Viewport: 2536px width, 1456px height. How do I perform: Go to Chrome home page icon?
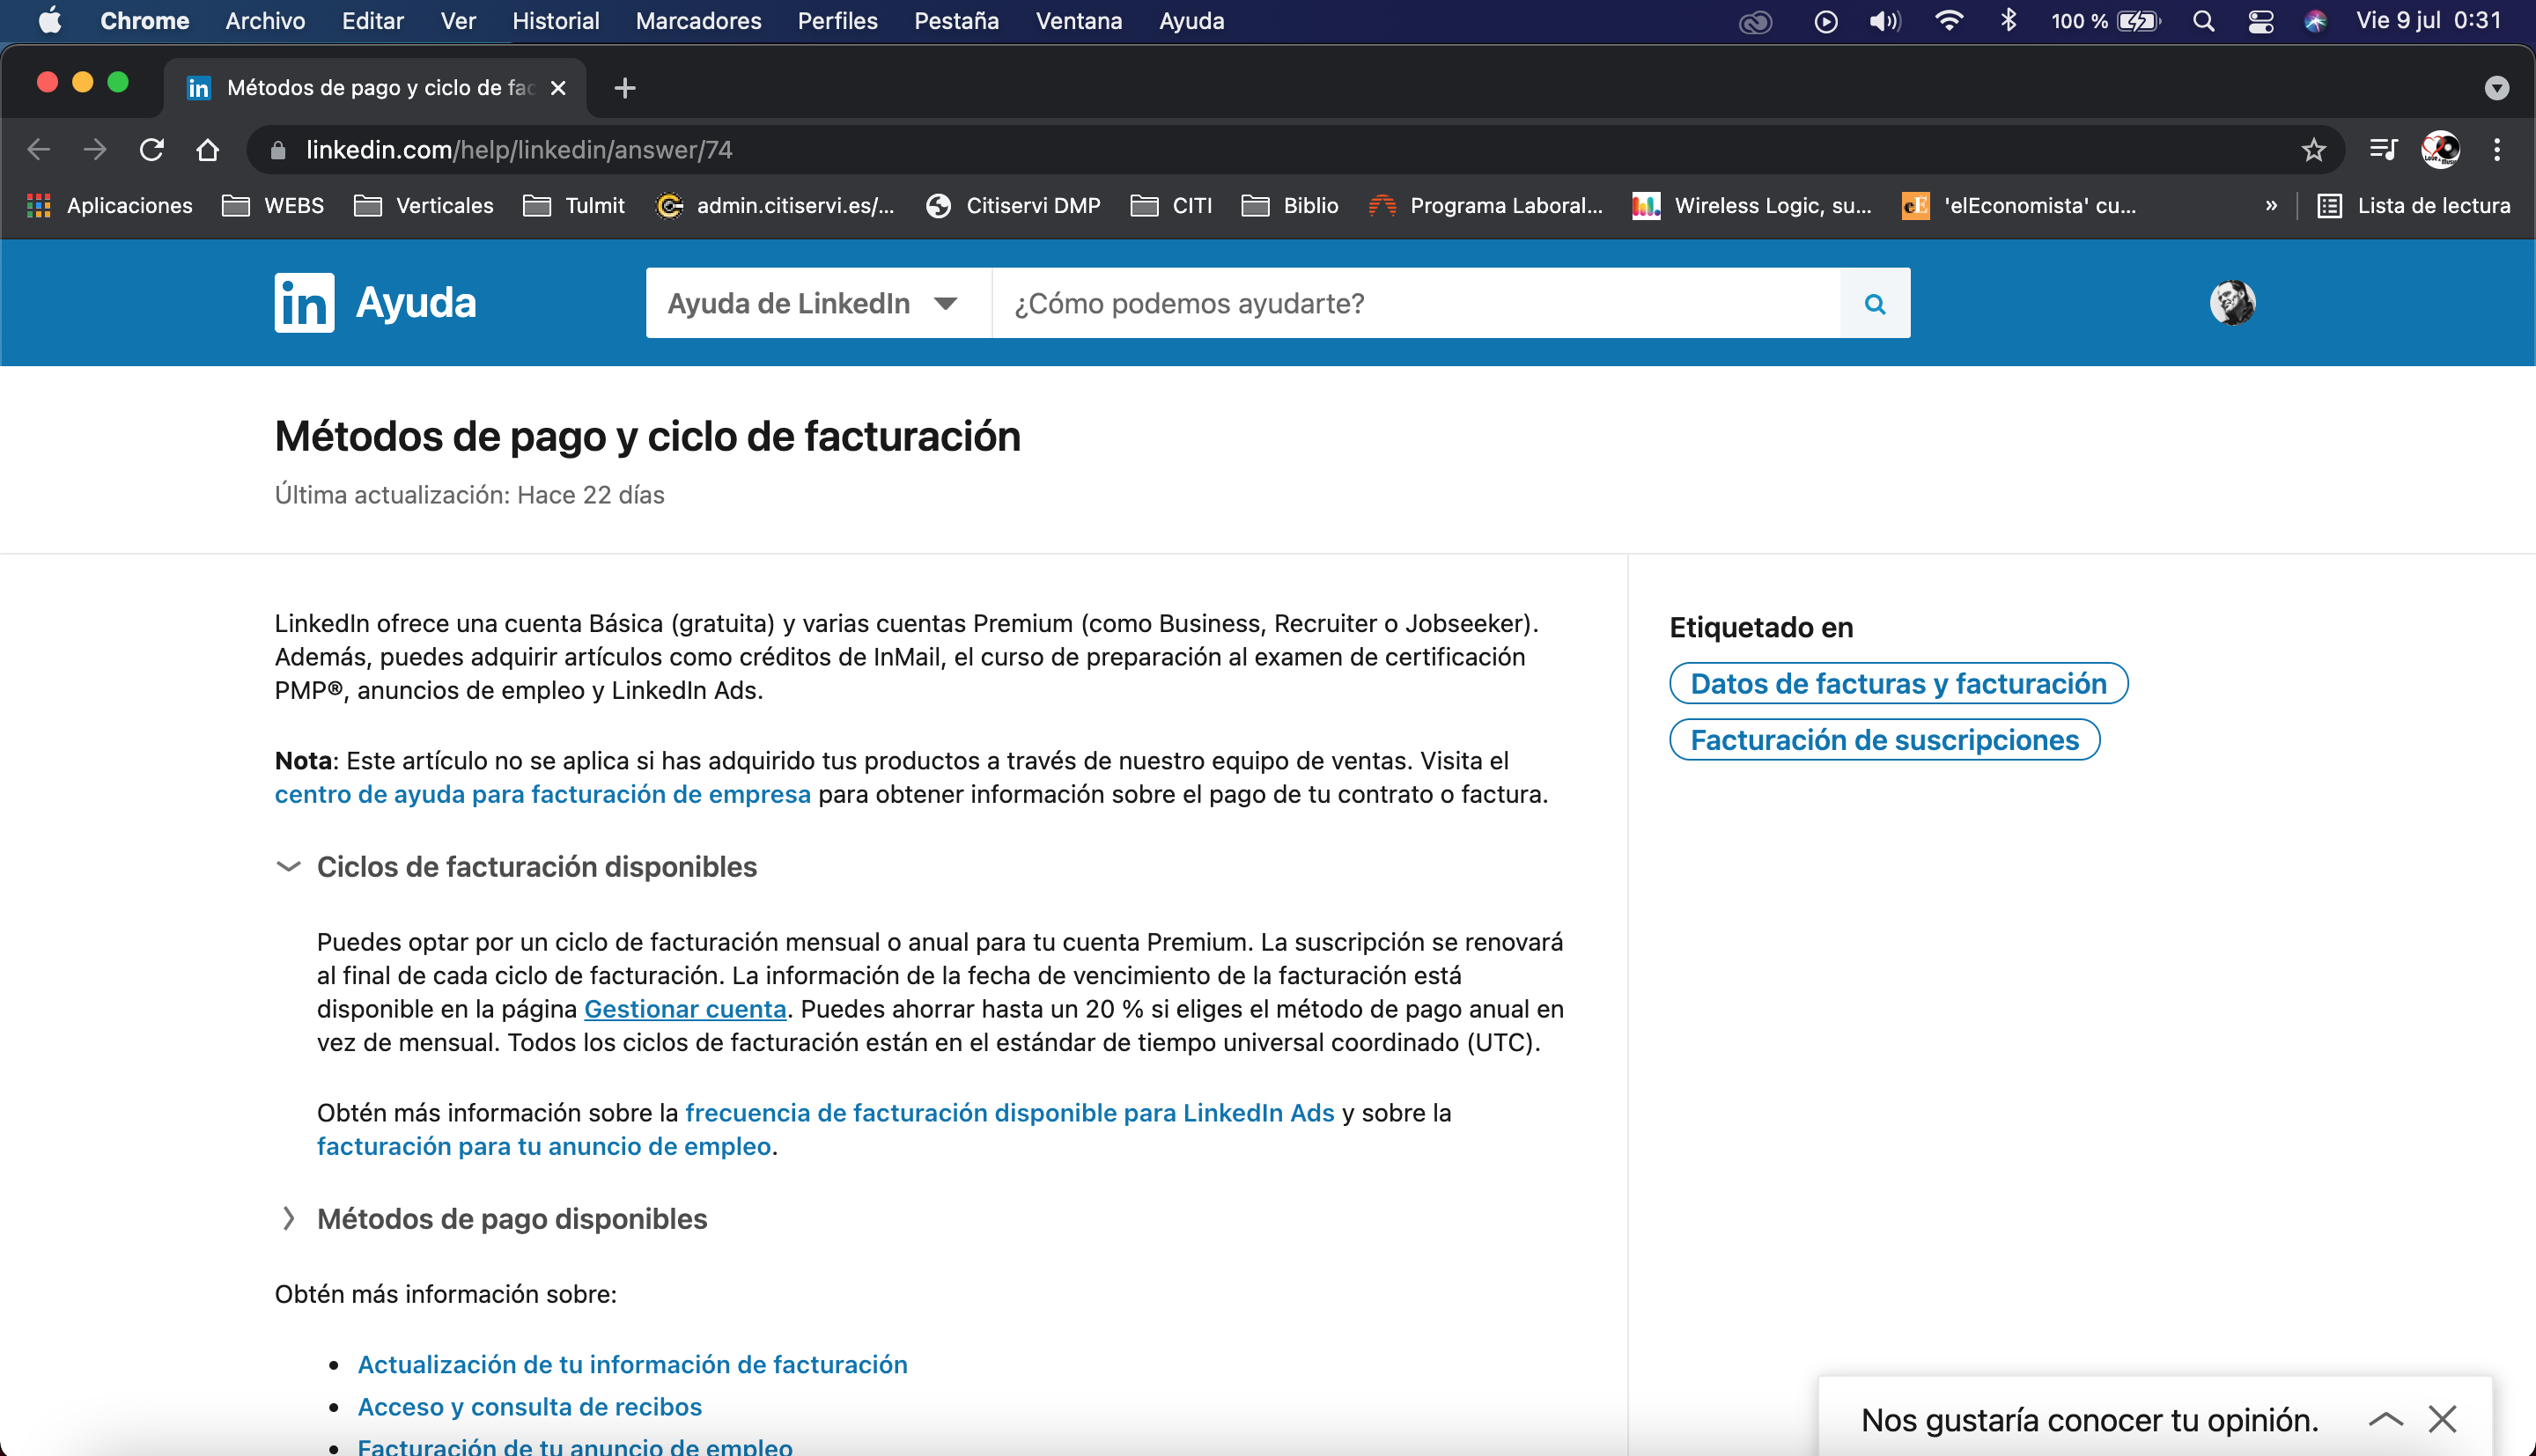click(x=207, y=150)
